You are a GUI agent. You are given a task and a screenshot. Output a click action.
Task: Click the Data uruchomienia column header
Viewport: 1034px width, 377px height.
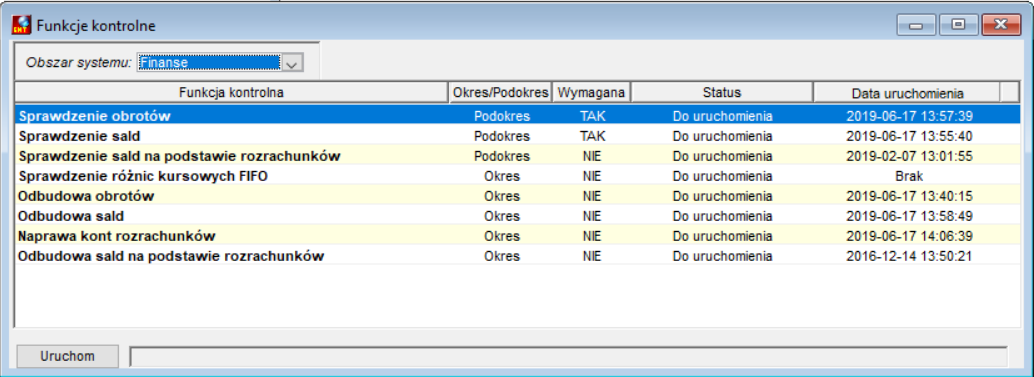coord(907,93)
